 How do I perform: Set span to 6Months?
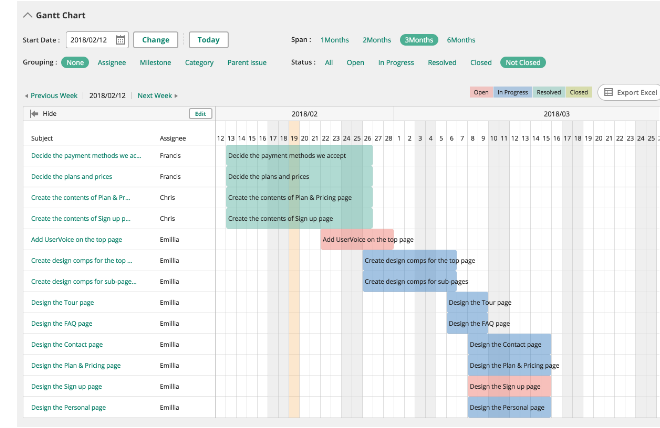(x=461, y=40)
